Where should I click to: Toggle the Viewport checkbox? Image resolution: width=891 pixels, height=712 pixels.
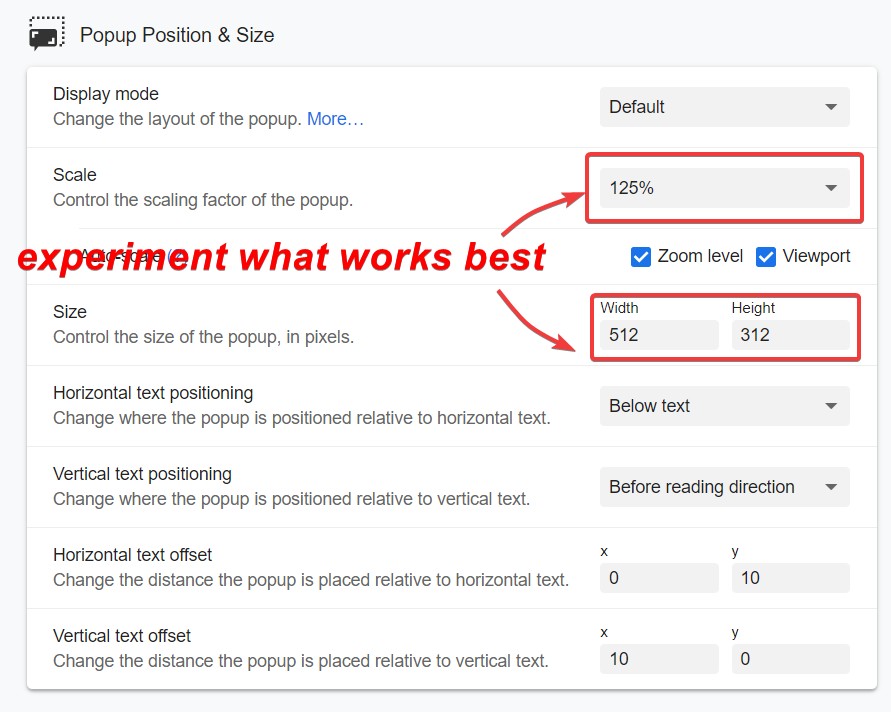766,257
